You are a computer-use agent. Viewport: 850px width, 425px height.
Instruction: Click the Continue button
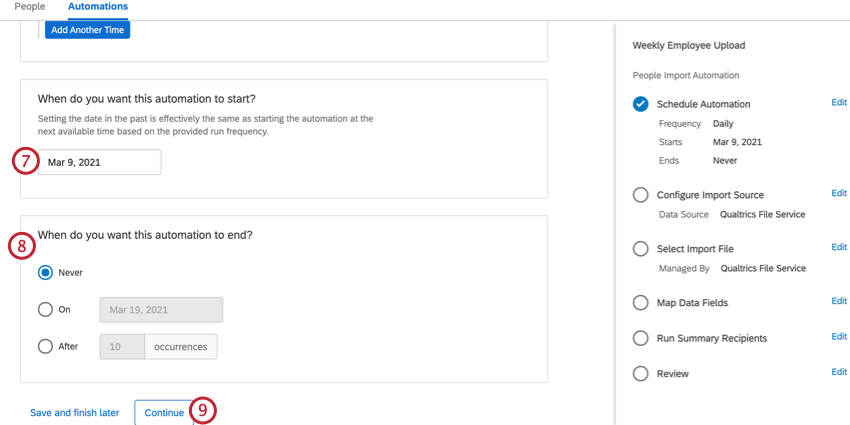(x=164, y=413)
